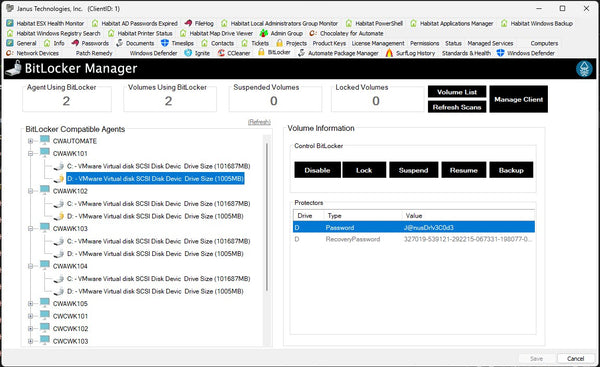Switch to Computers tab
Viewport: 600px width, 367px height.
[x=544, y=43]
